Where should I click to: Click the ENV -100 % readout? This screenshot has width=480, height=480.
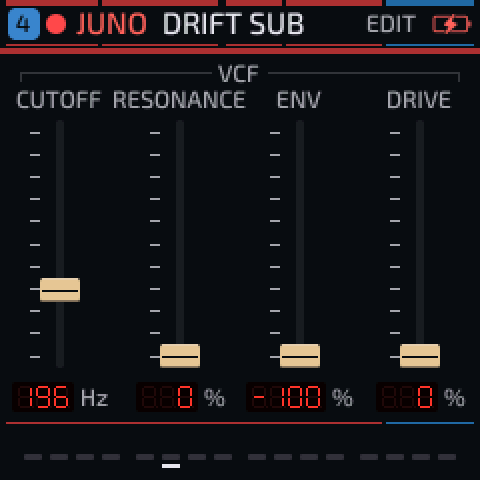click(286, 397)
